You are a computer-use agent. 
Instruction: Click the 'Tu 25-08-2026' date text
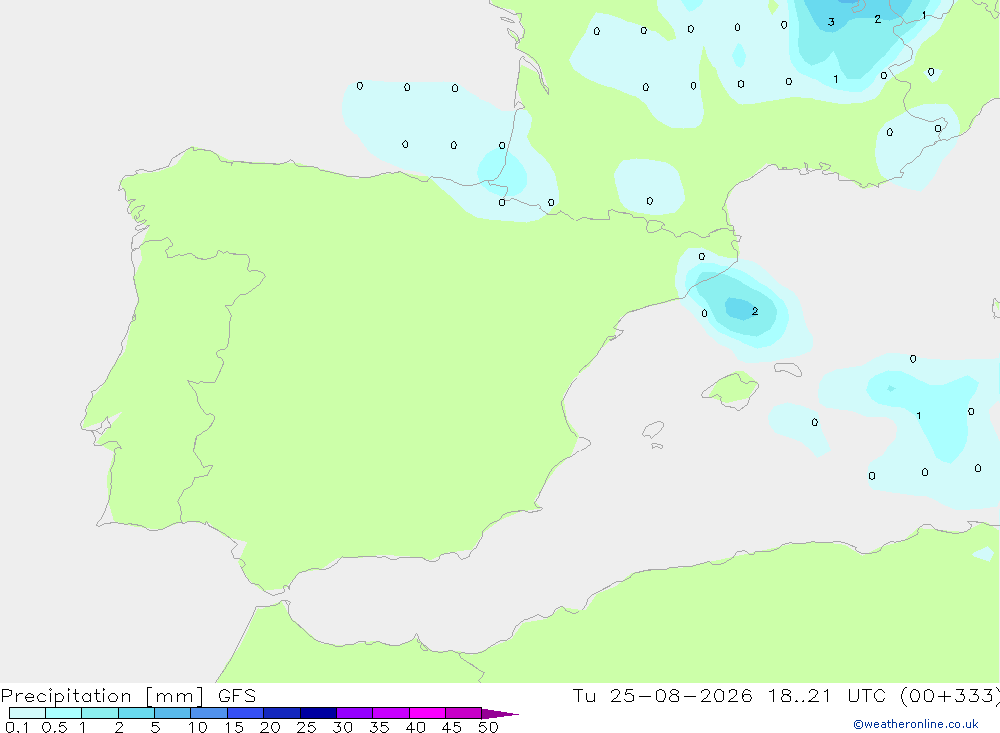[662, 696]
